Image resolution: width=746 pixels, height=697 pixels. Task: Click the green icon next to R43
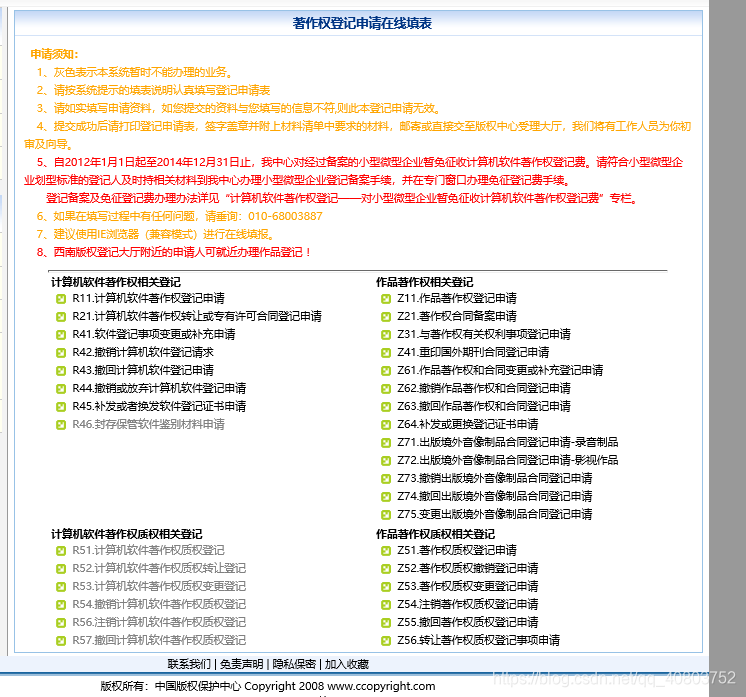(x=61, y=371)
